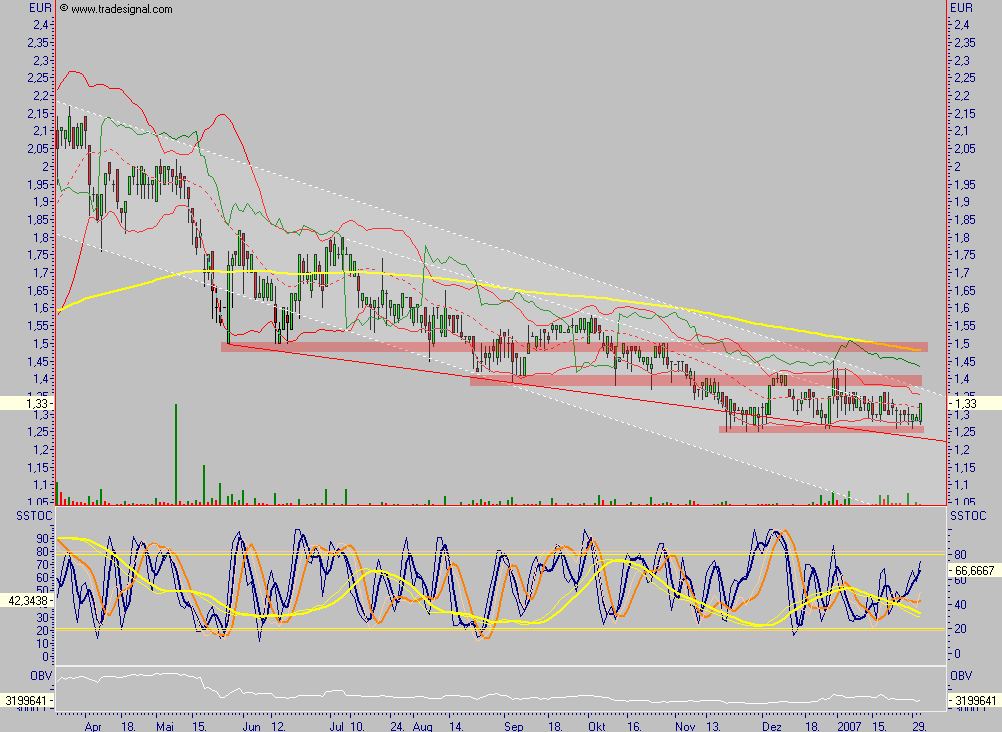
Task: Select OBV value 3199641 on right axis
Action: click(975, 700)
